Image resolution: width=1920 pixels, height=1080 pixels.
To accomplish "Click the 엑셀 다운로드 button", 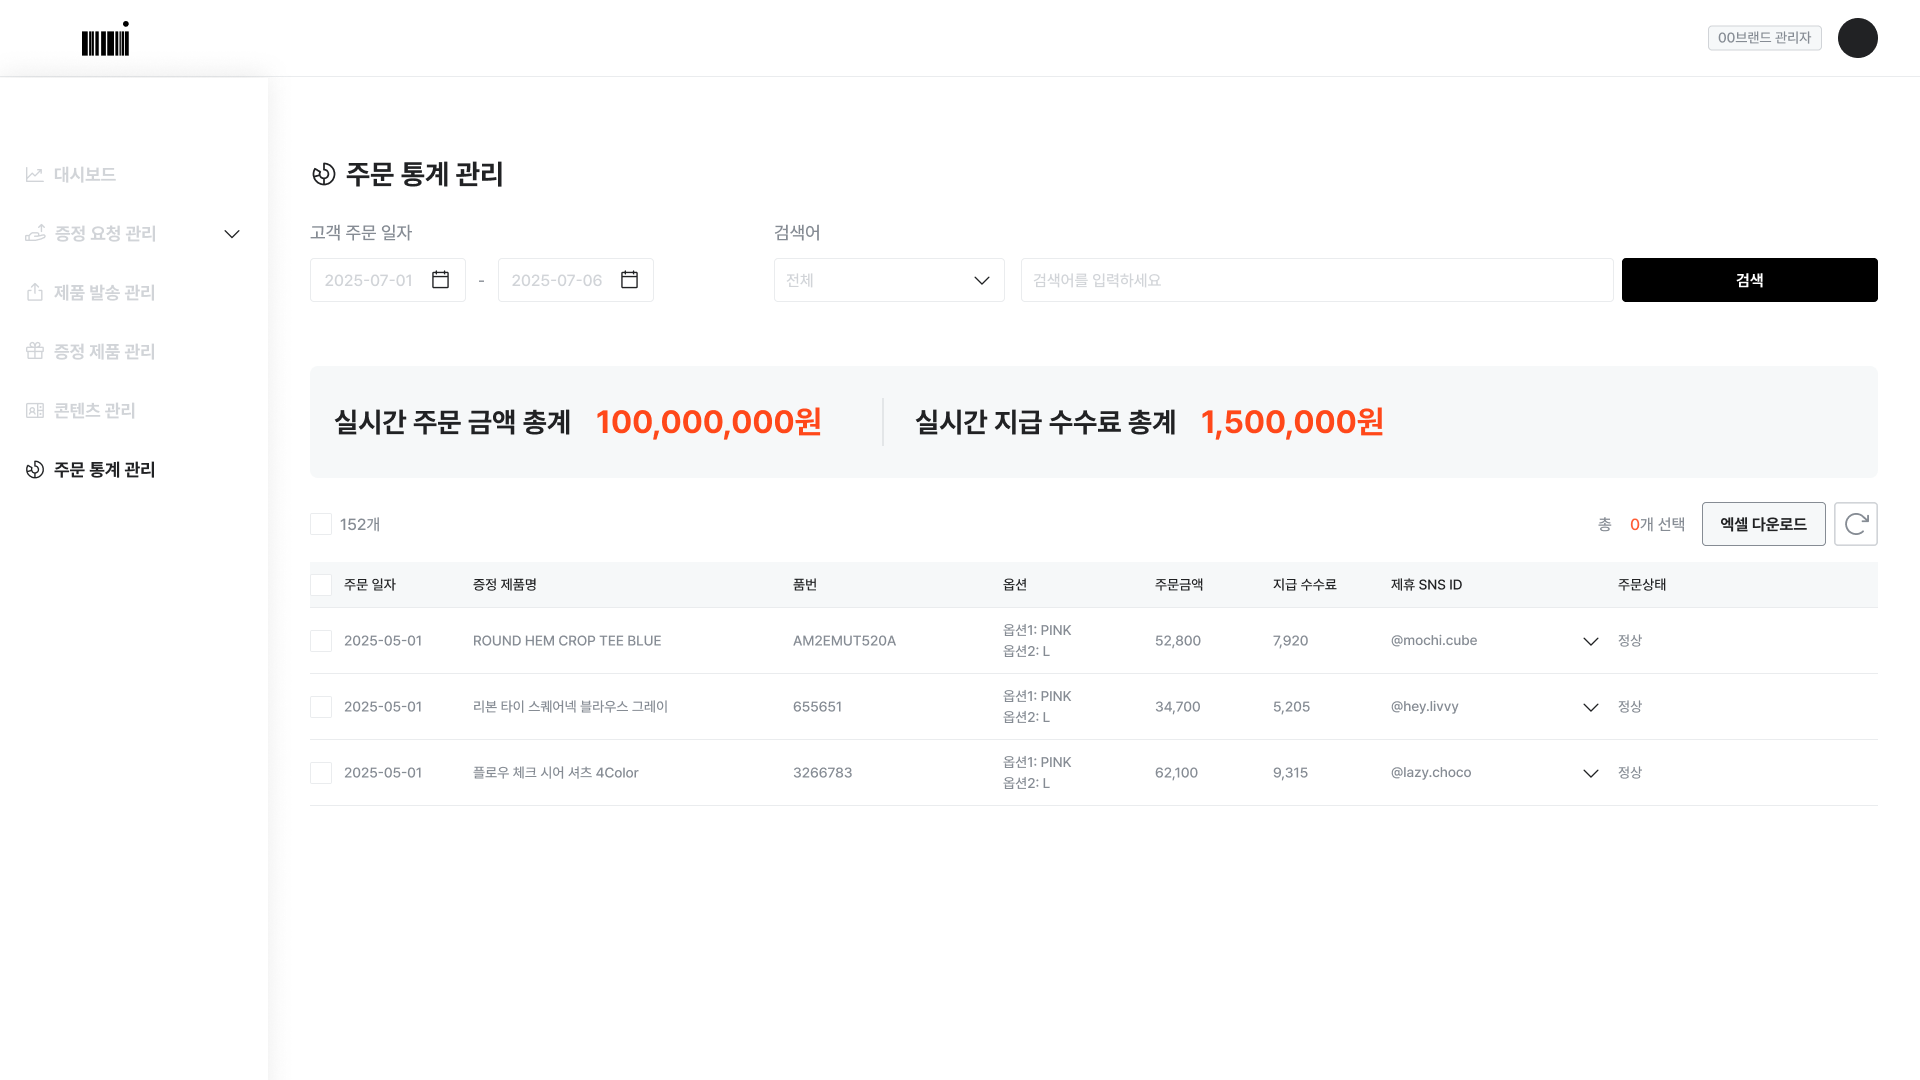I will pyautogui.click(x=1763, y=524).
